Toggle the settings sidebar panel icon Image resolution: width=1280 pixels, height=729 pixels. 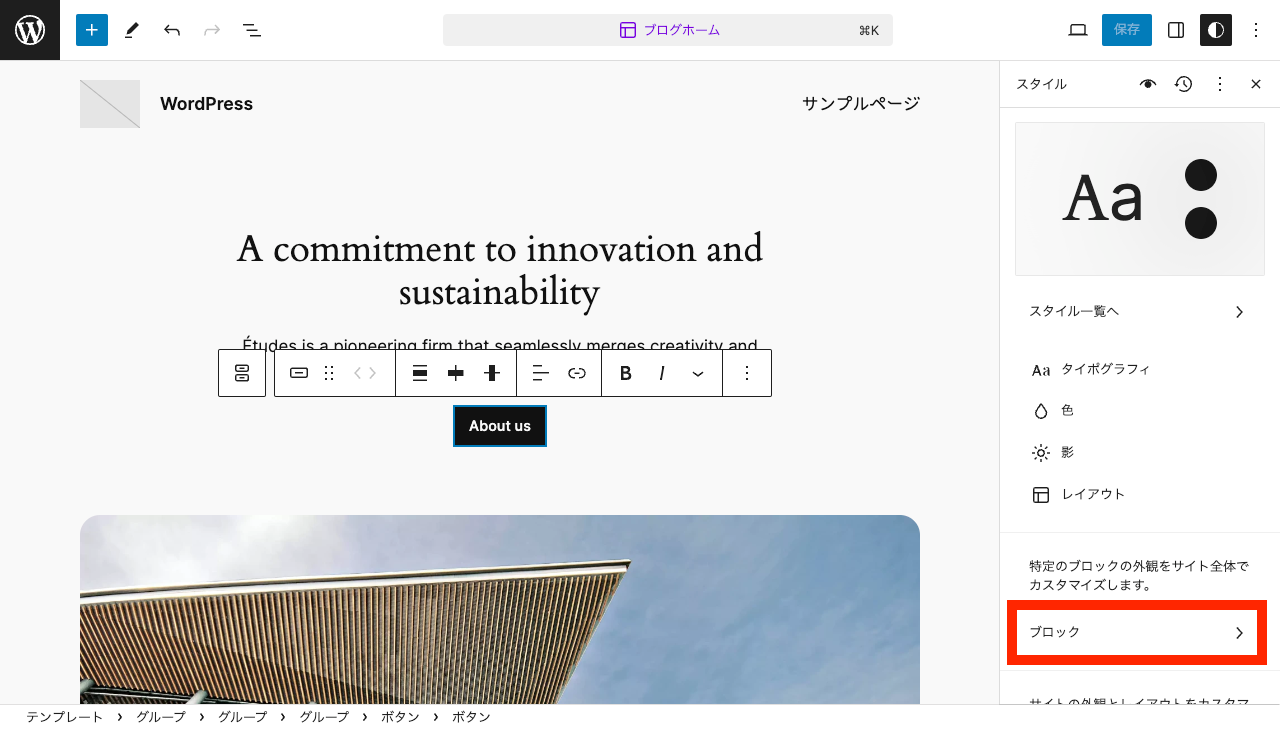[x=1176, y=30]
